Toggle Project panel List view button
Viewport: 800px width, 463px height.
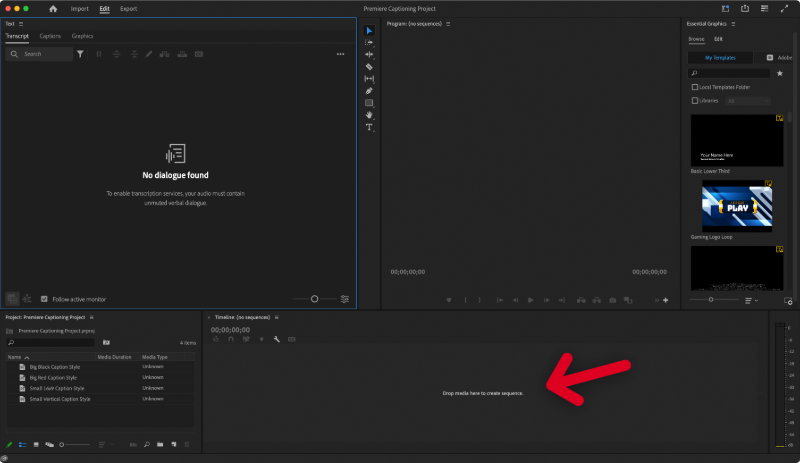(x=22, y=445)
